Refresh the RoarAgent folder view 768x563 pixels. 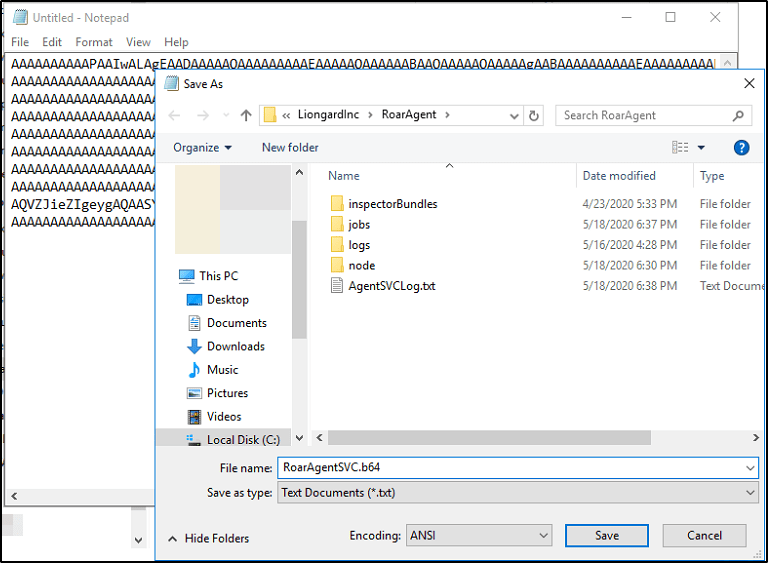[534, 115]
